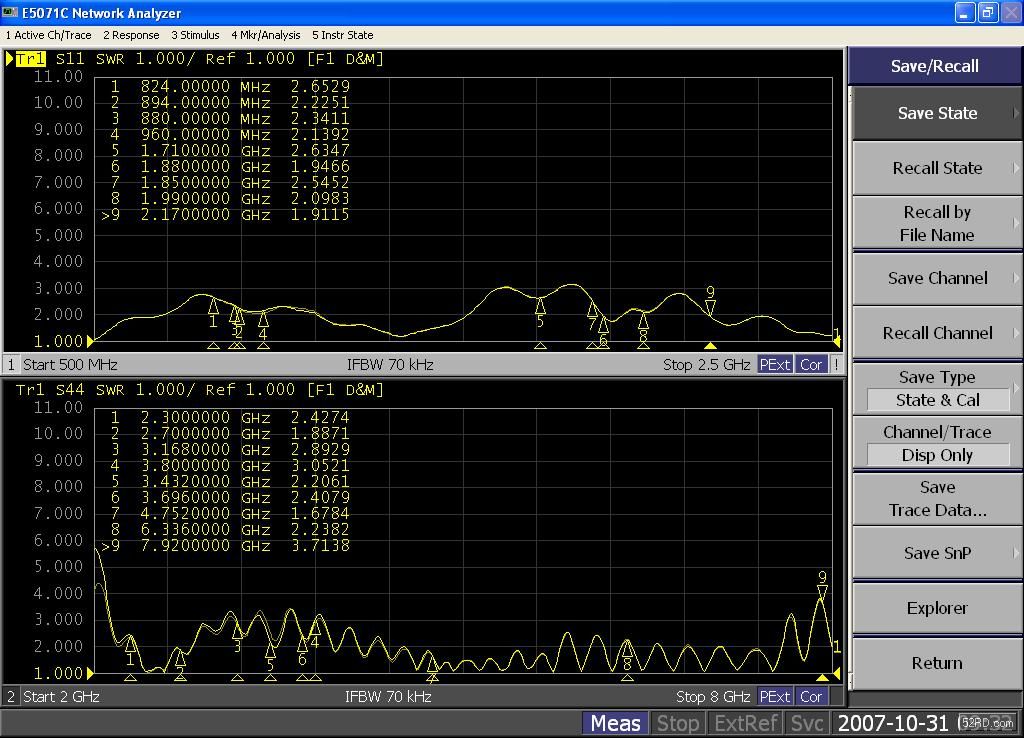Image resolution: width=1024 pixels, height=738 pixels.
Task: Expand the Save SnP softkey submenu
Action: coord(936,553)
